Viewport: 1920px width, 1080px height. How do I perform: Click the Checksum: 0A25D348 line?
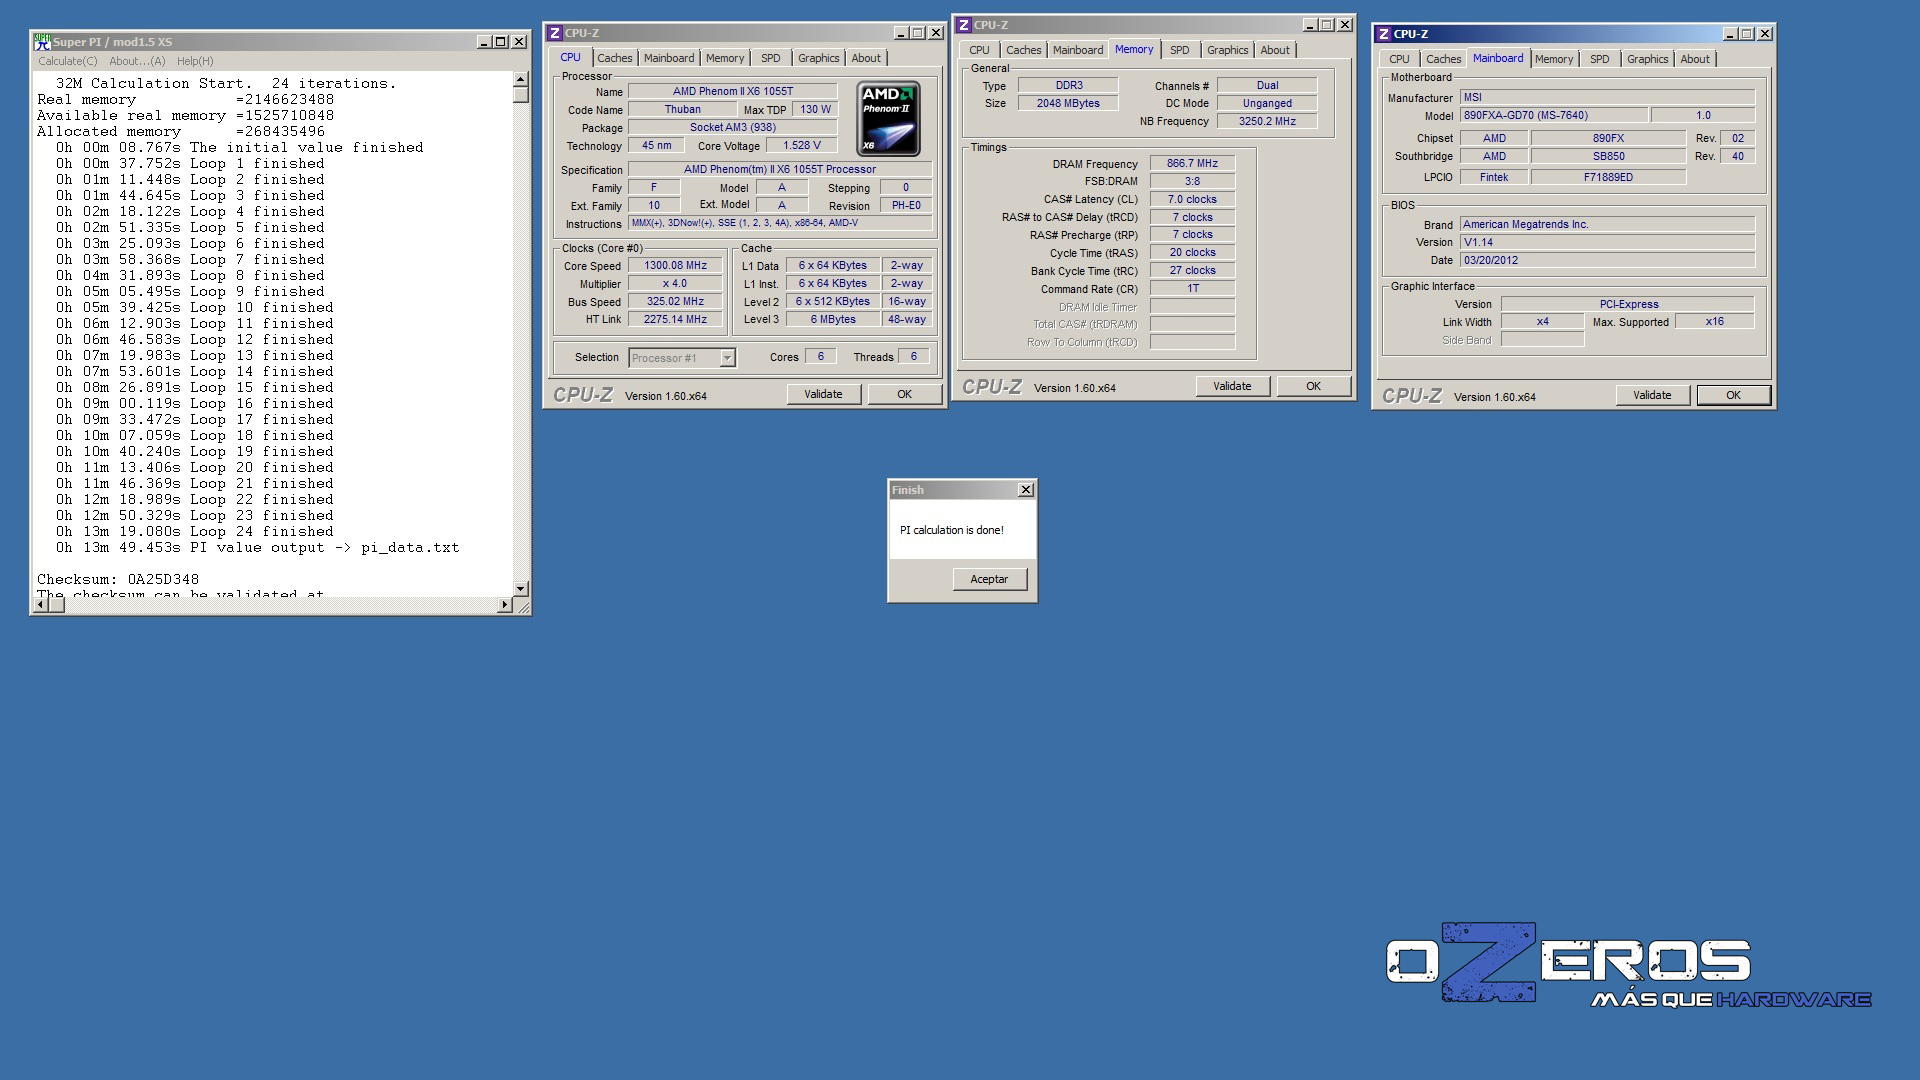point(118,580)
